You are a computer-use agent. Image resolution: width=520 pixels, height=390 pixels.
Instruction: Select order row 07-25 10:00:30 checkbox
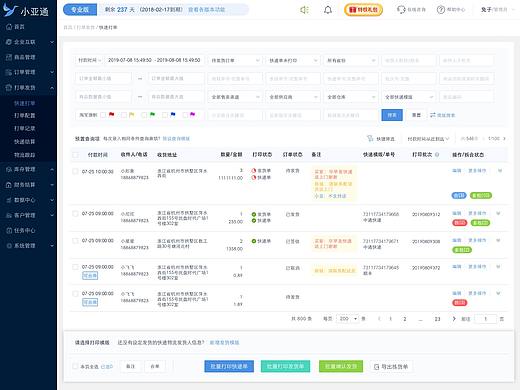click(x=76, y=171)
